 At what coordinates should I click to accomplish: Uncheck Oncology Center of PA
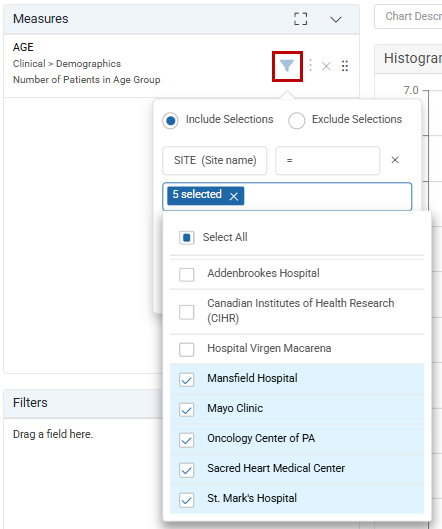click(x=187, y=439)
